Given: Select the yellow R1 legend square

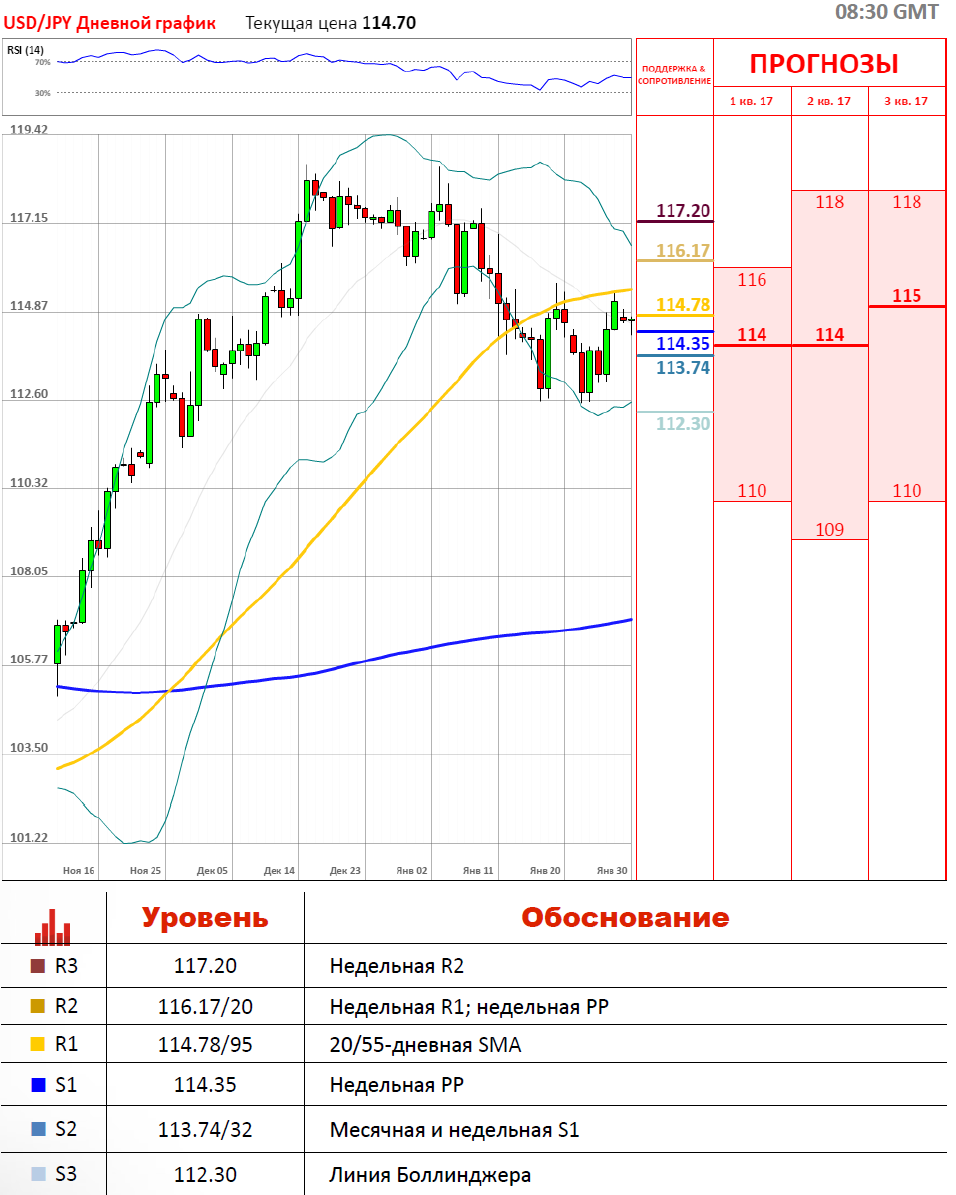Looking at the screenshot, I should coord(38,1045).
